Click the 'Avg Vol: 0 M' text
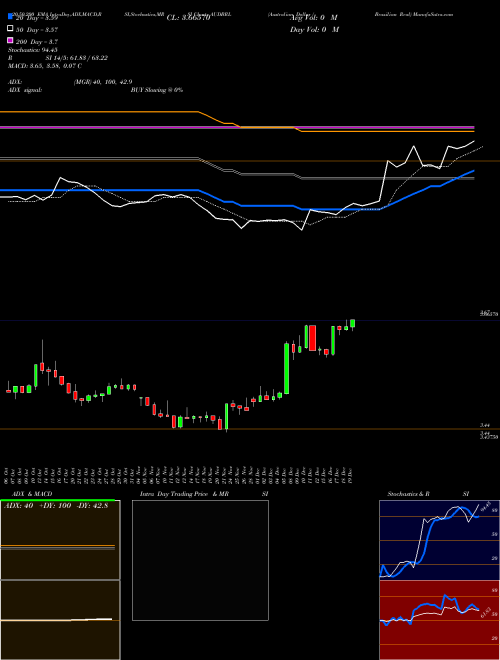 point(314,18)
